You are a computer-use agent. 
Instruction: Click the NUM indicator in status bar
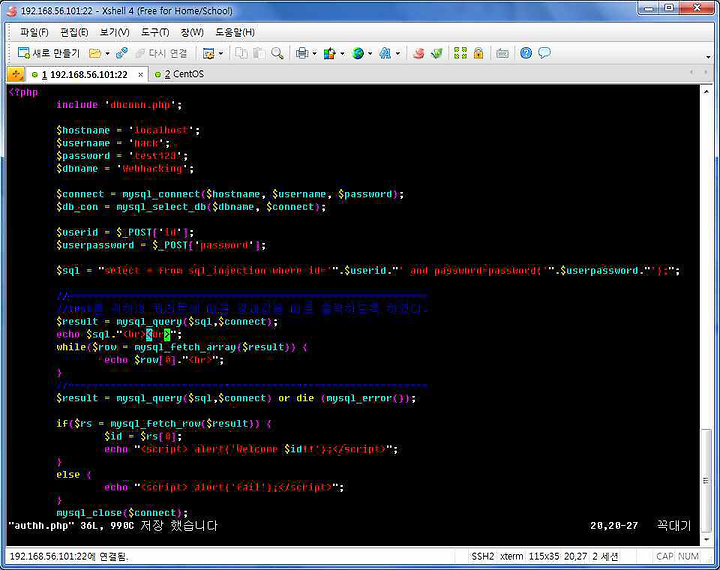[688, 556]
